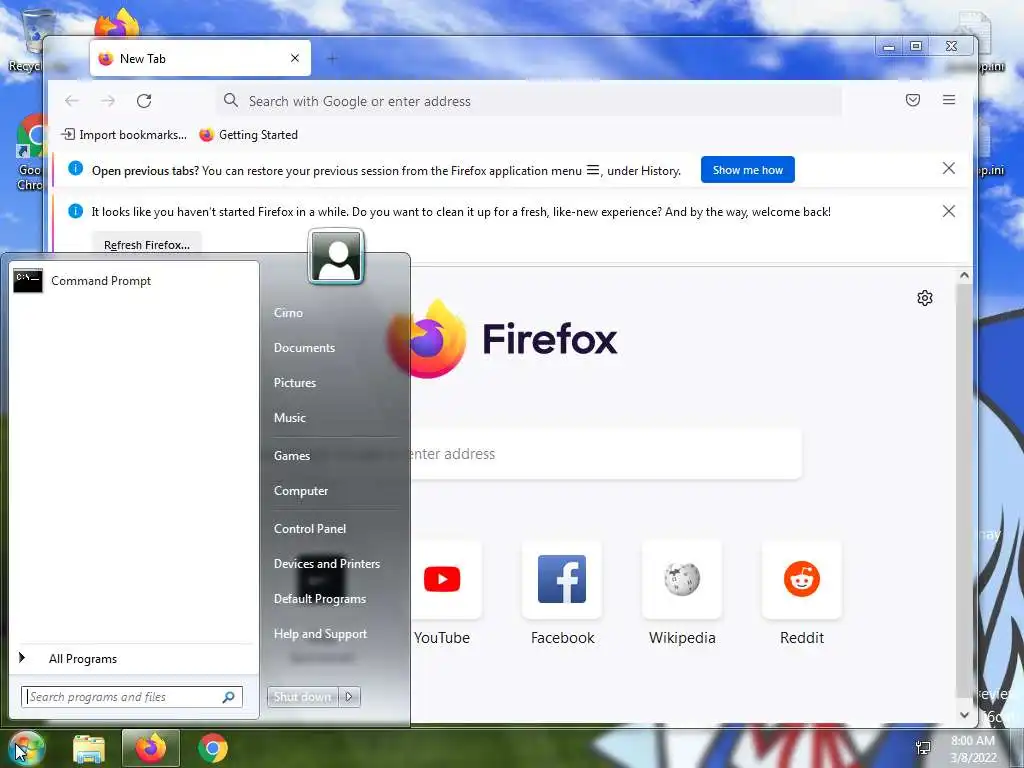The height and width of the screenshot is (768, 1024).
Task: Reload the page in Firefox
Action: pos(144,101)
